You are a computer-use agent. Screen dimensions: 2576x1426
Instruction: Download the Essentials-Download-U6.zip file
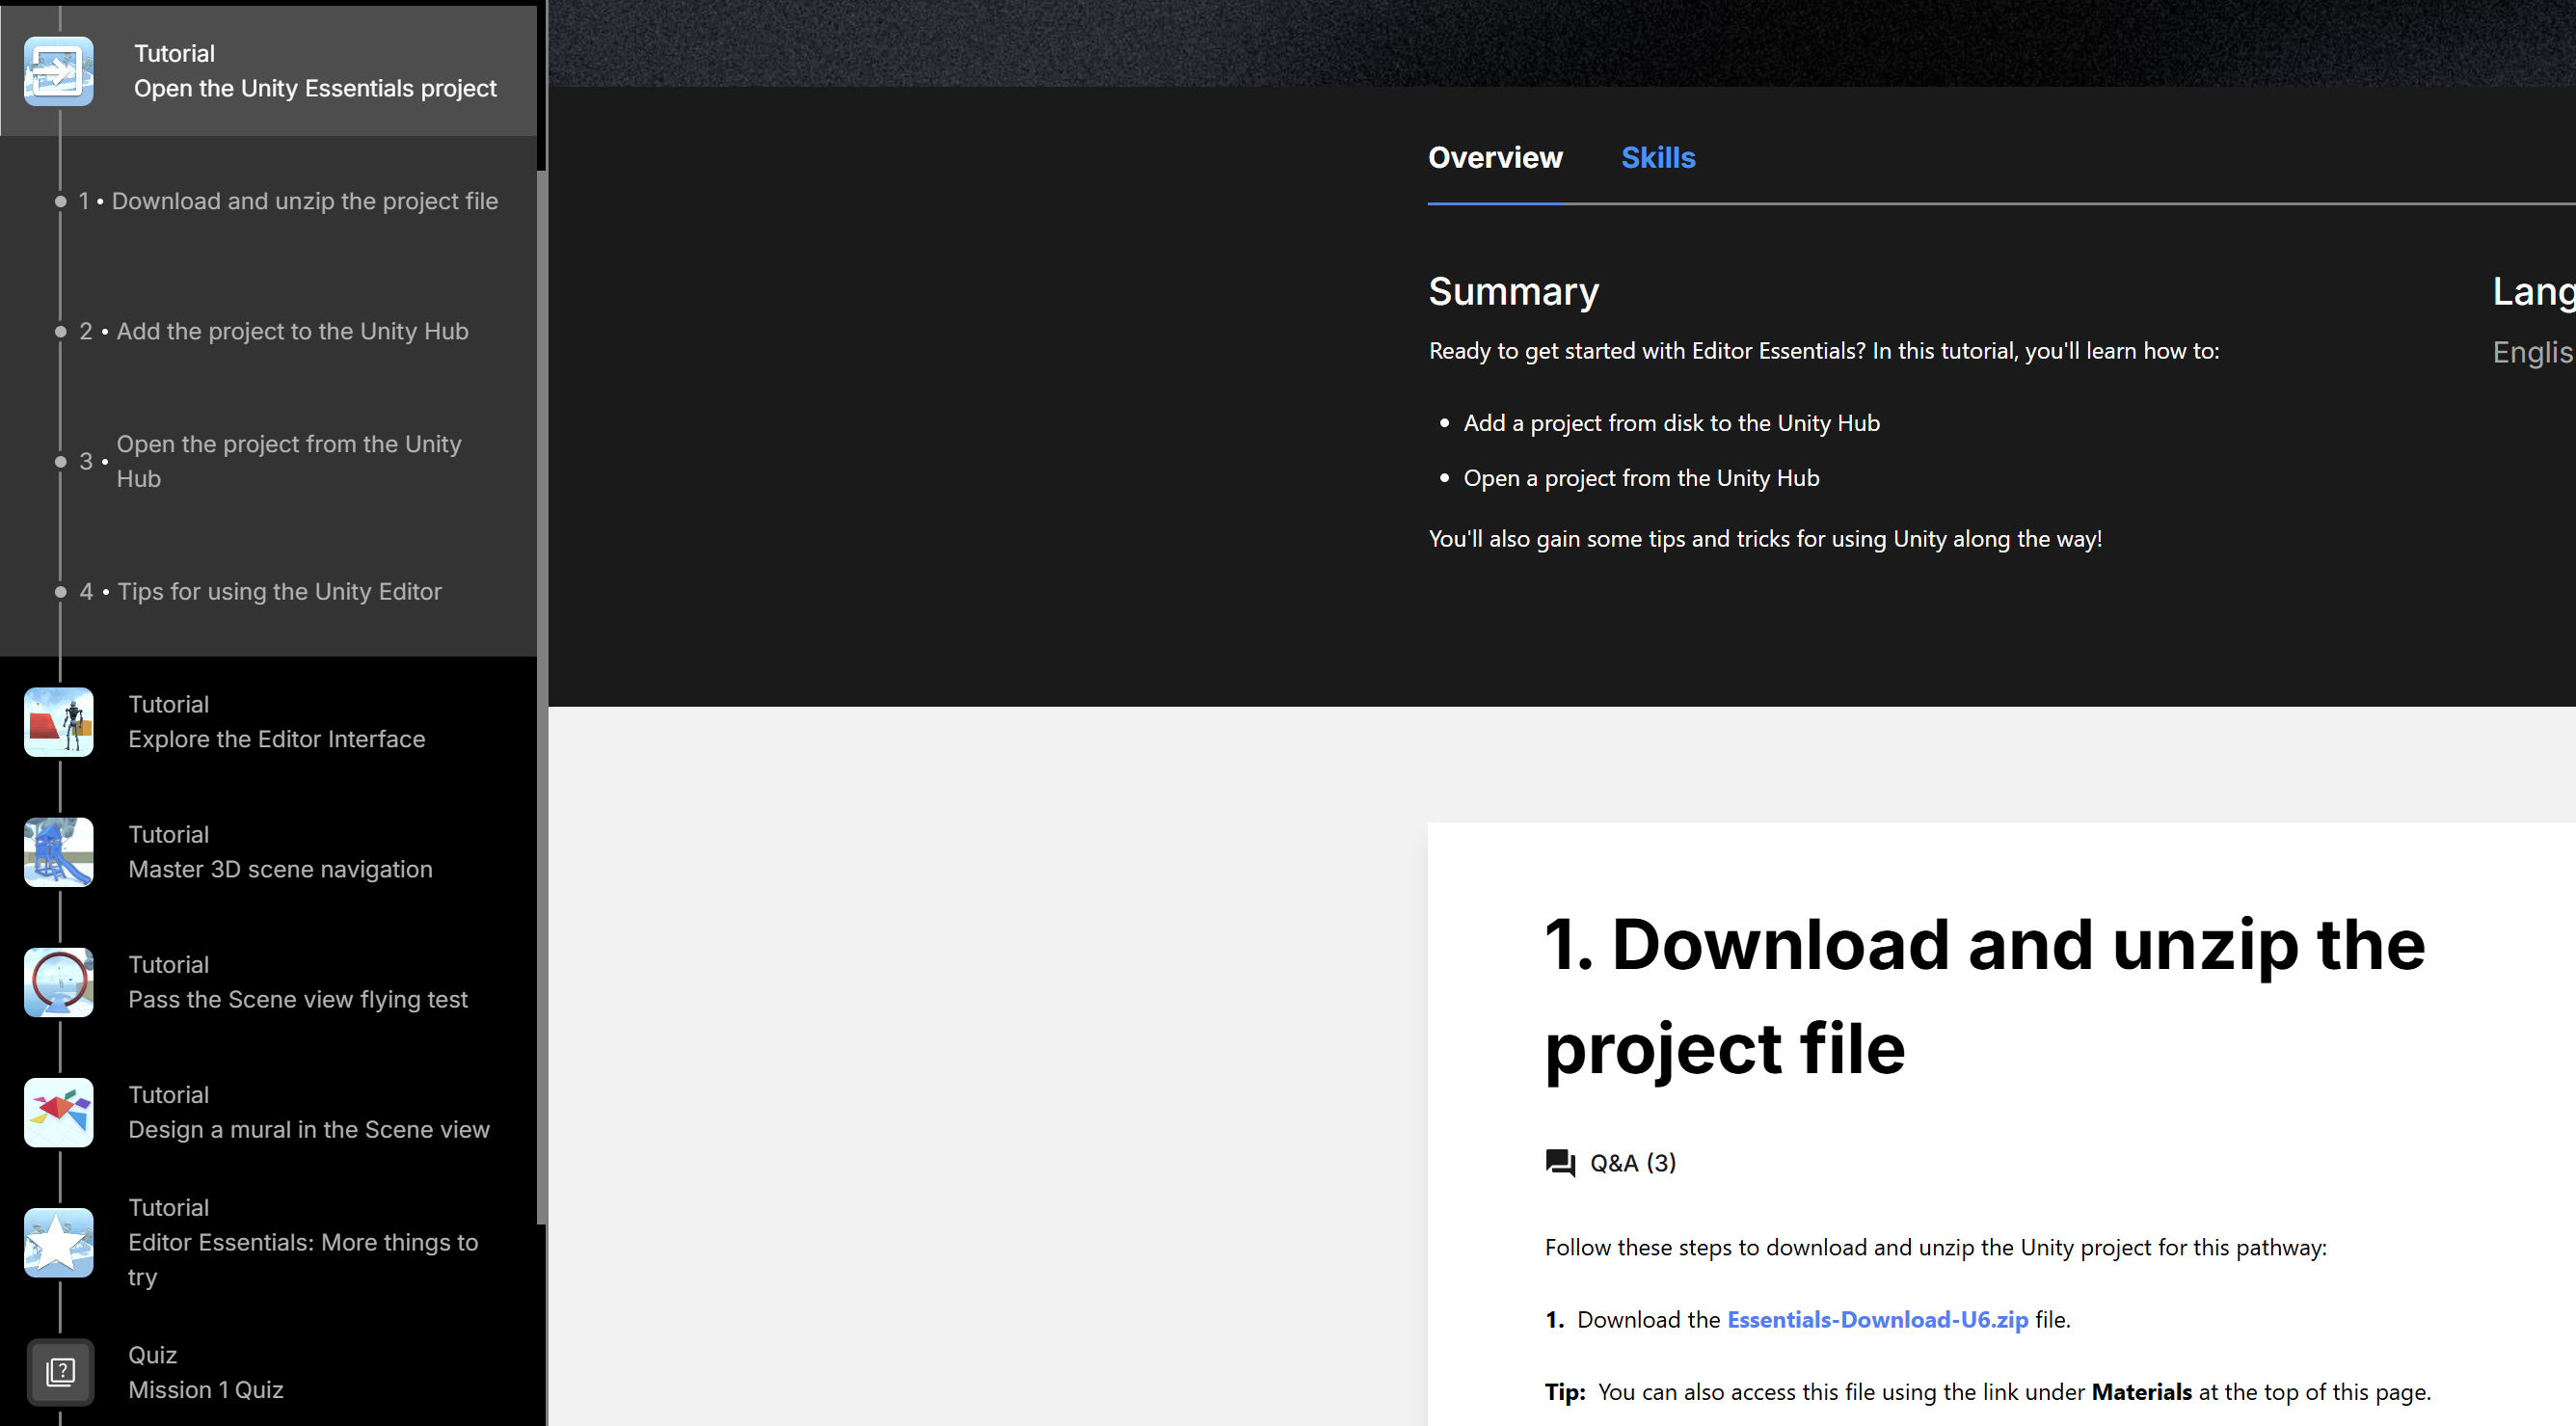click(x=1878, y=1319)
